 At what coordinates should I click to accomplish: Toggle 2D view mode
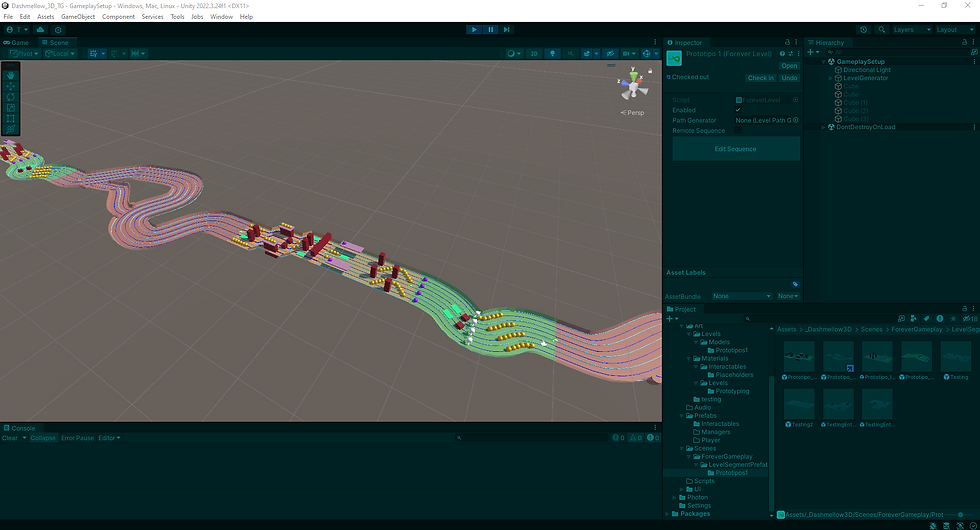pos(534,54)
